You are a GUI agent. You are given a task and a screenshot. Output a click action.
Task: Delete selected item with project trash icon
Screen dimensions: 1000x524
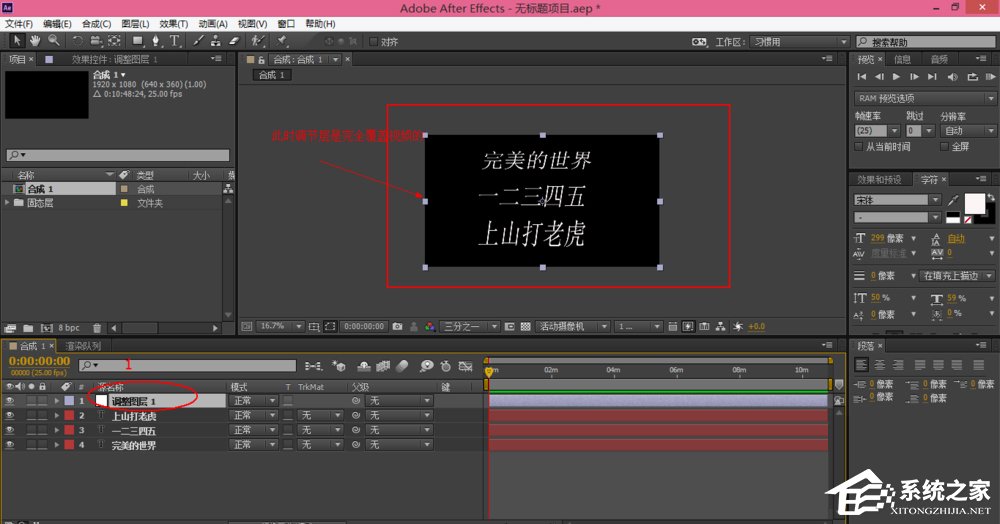[97, 327]
